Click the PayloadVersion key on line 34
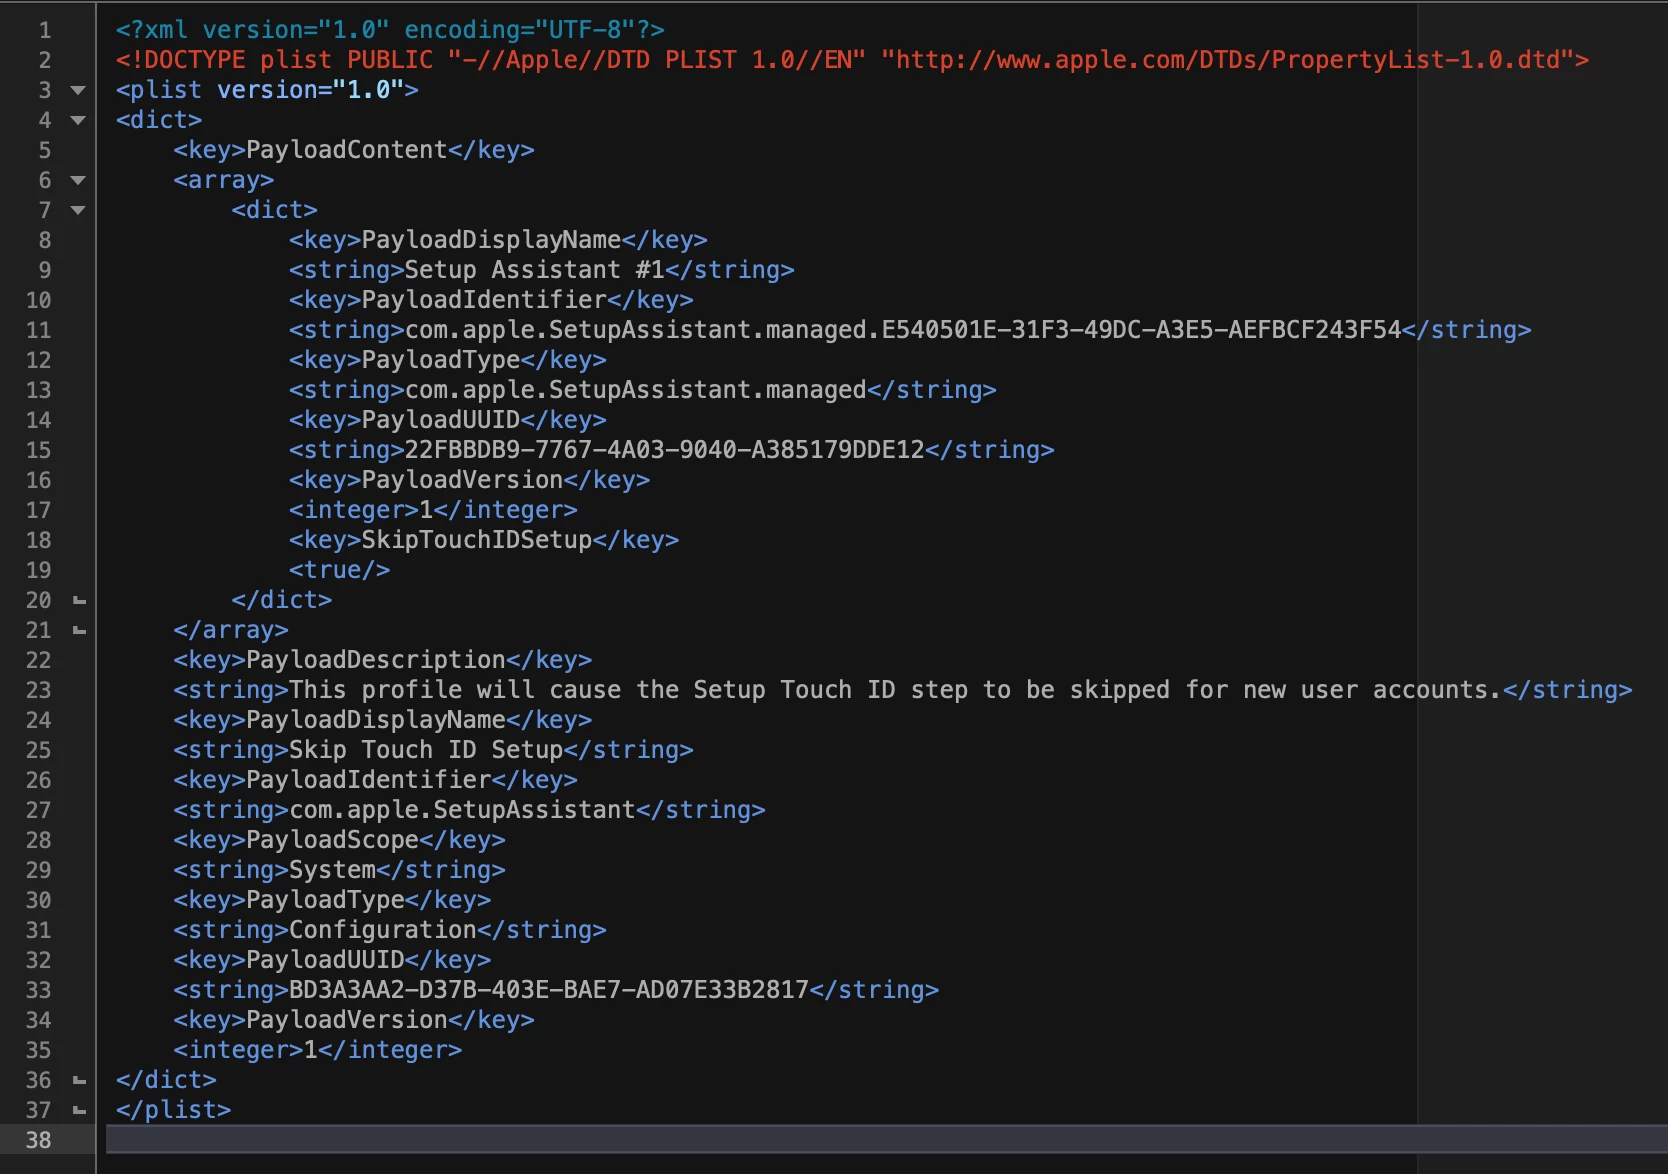 [x=347, y=1020]
